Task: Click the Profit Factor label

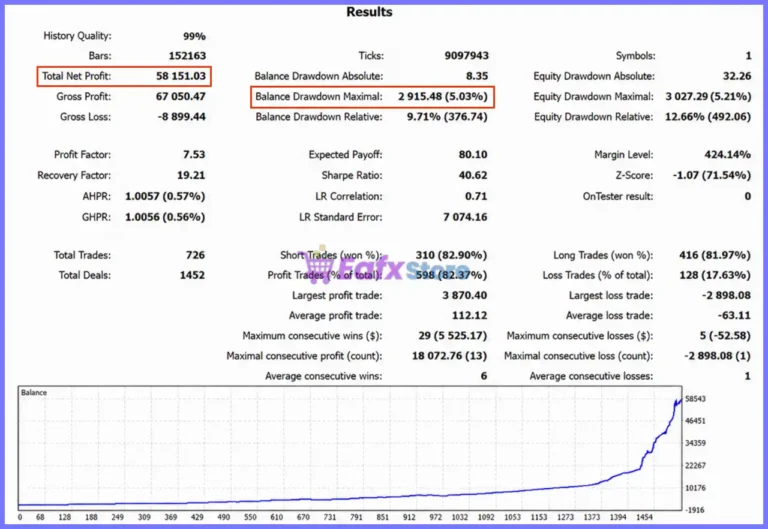Action: click(82, 155)
